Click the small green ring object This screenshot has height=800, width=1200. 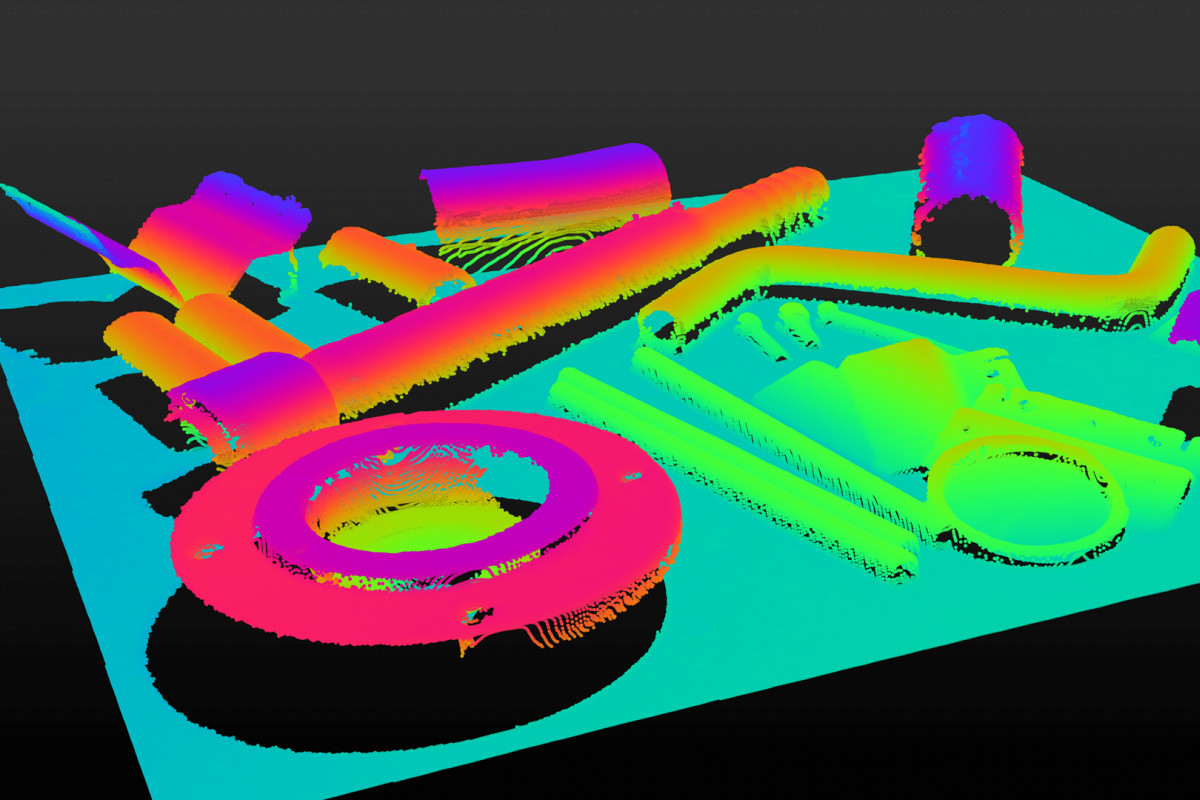point(1030,500)
